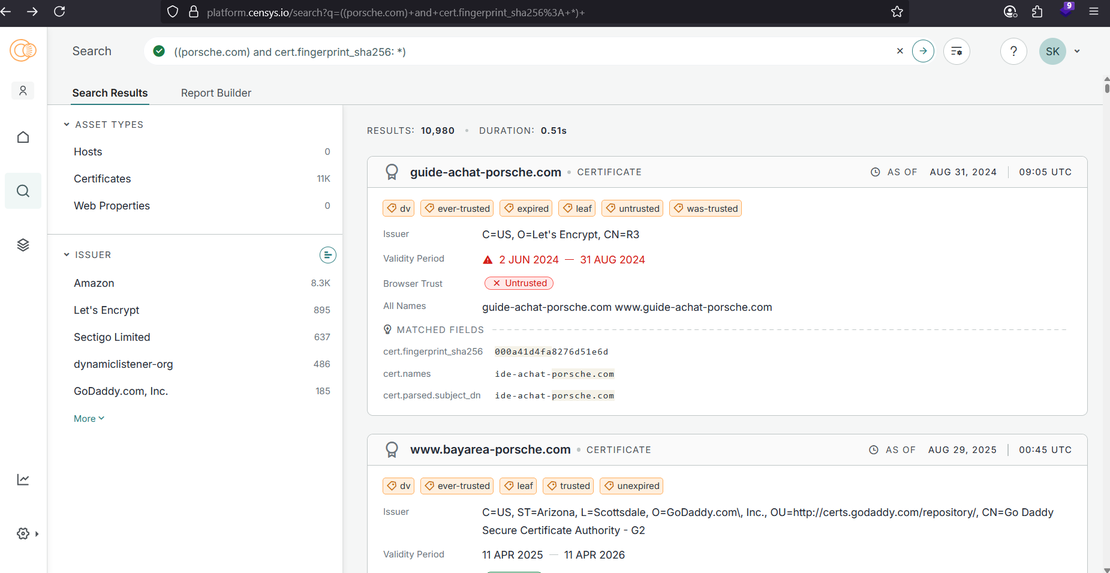Clear the search query with X
Screen dimensions: 1110x573
[x=899, y=51]
